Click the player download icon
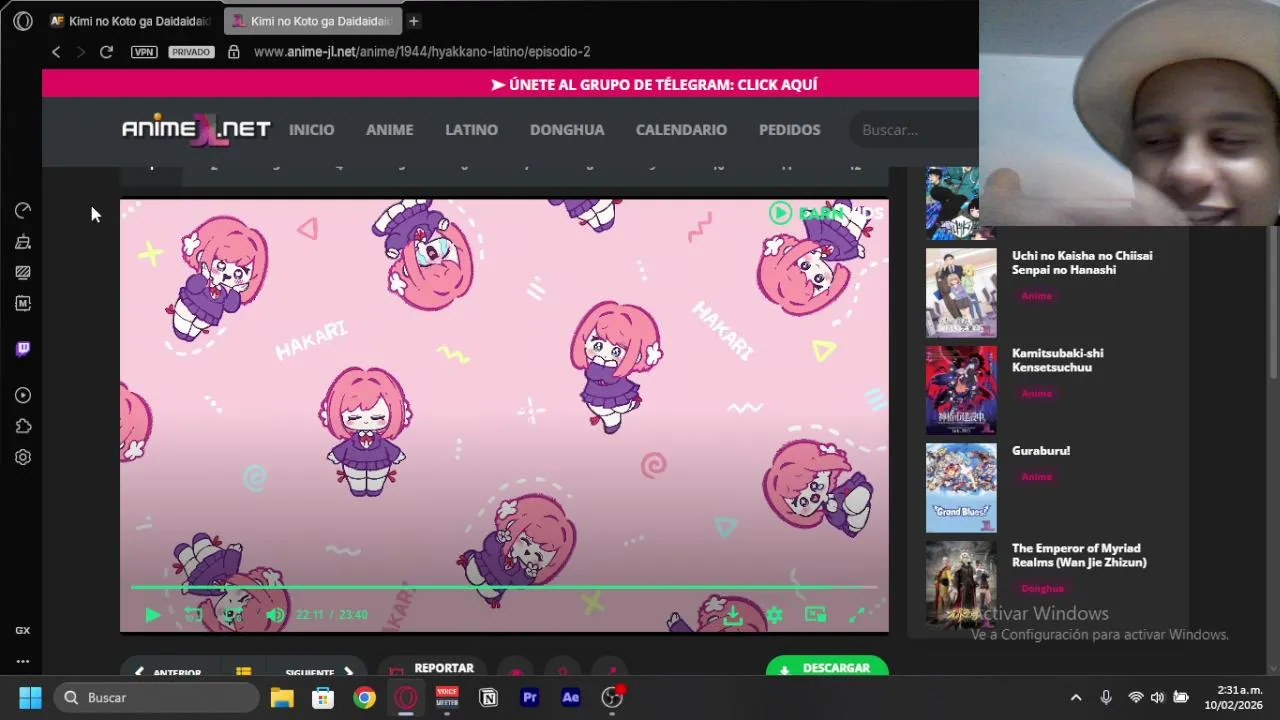The height and width of the screenshot is (720, 1280). tap(733, 615)
